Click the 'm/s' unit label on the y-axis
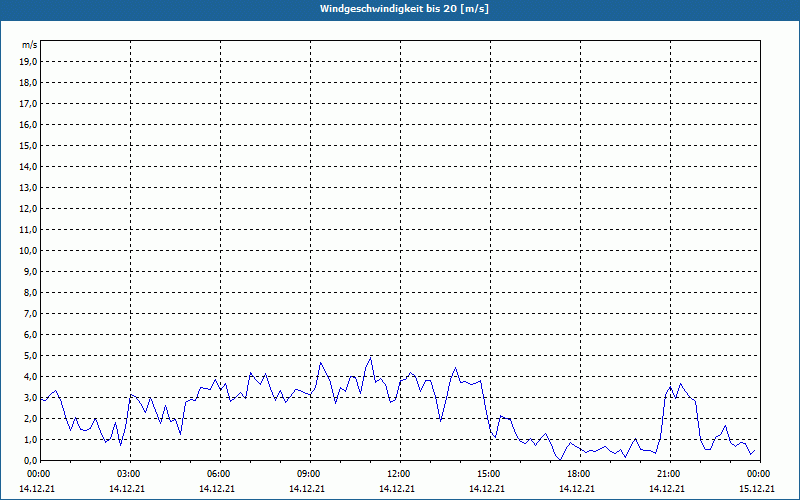Screen dimensions: 800x500 point(30,45)
